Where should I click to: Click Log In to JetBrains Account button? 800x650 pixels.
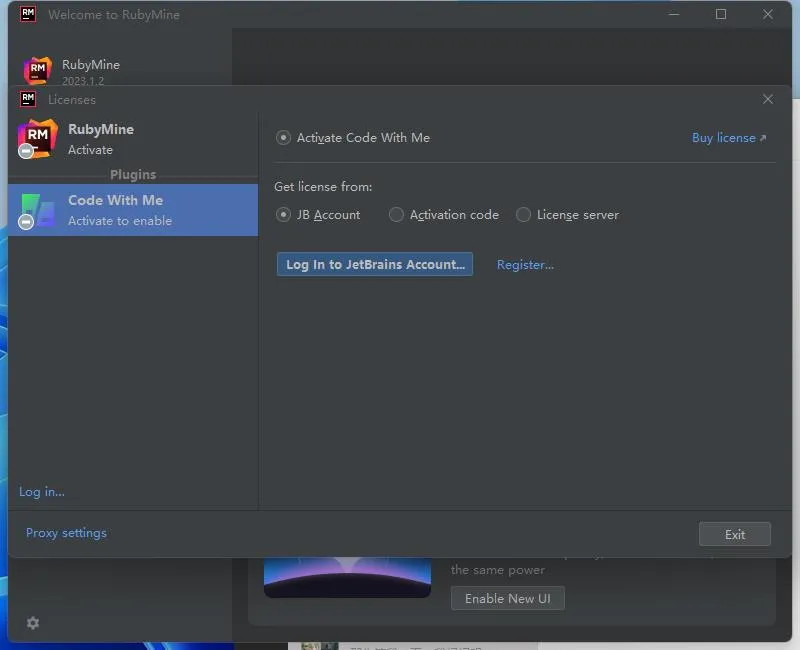(x=375, y=264)
